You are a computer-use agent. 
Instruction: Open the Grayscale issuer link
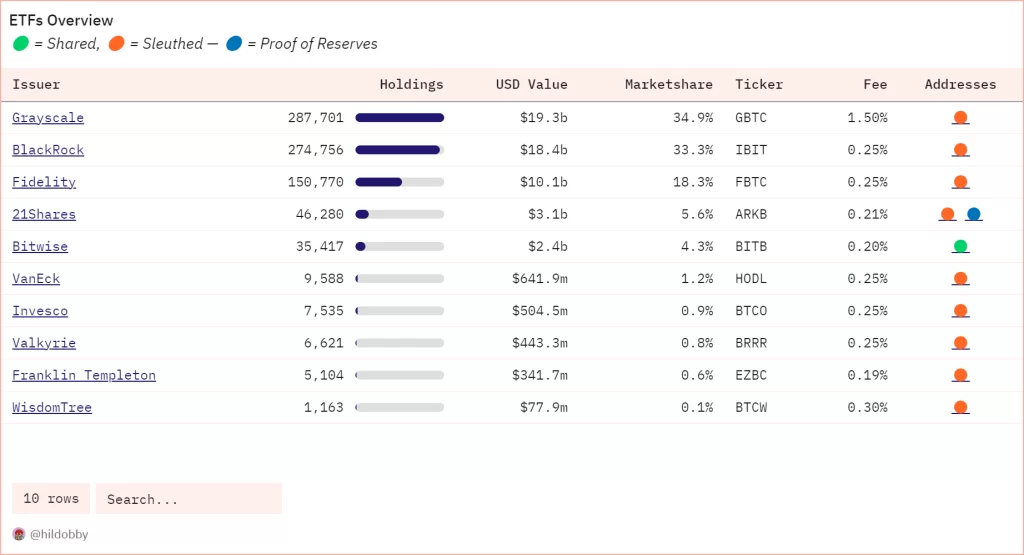48,118
